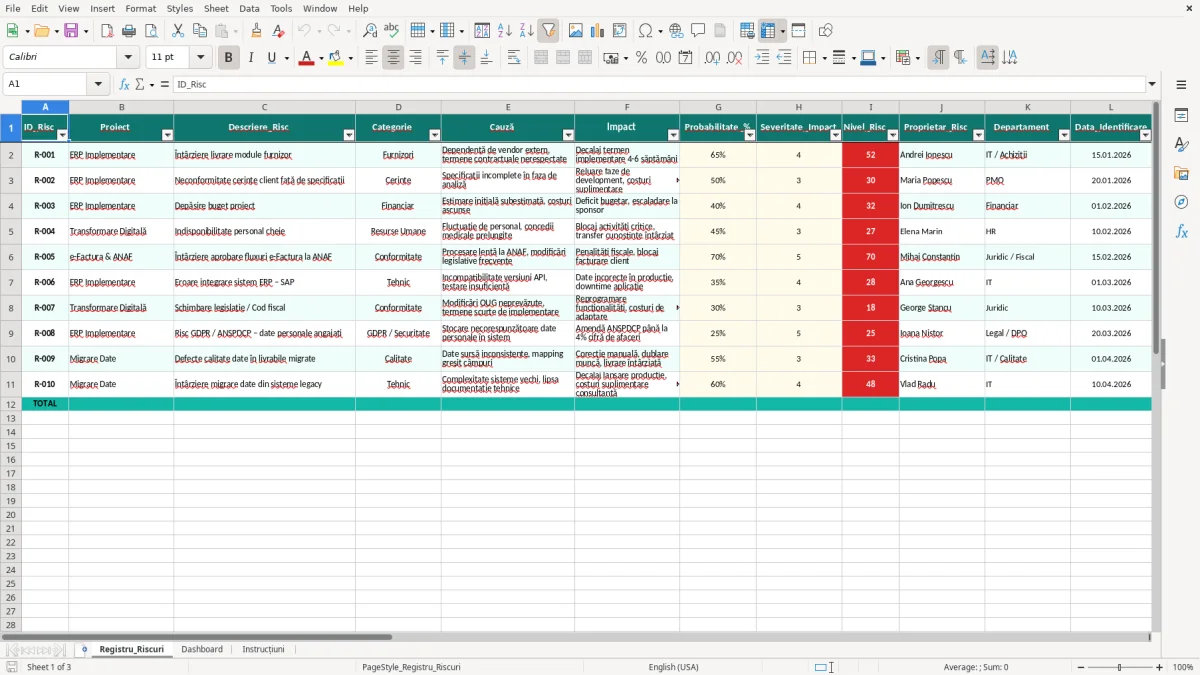This screenshot has width=1200, height=675.
Task: Open the sidebar Gallery panel
Action: [x=1181, y=174]
